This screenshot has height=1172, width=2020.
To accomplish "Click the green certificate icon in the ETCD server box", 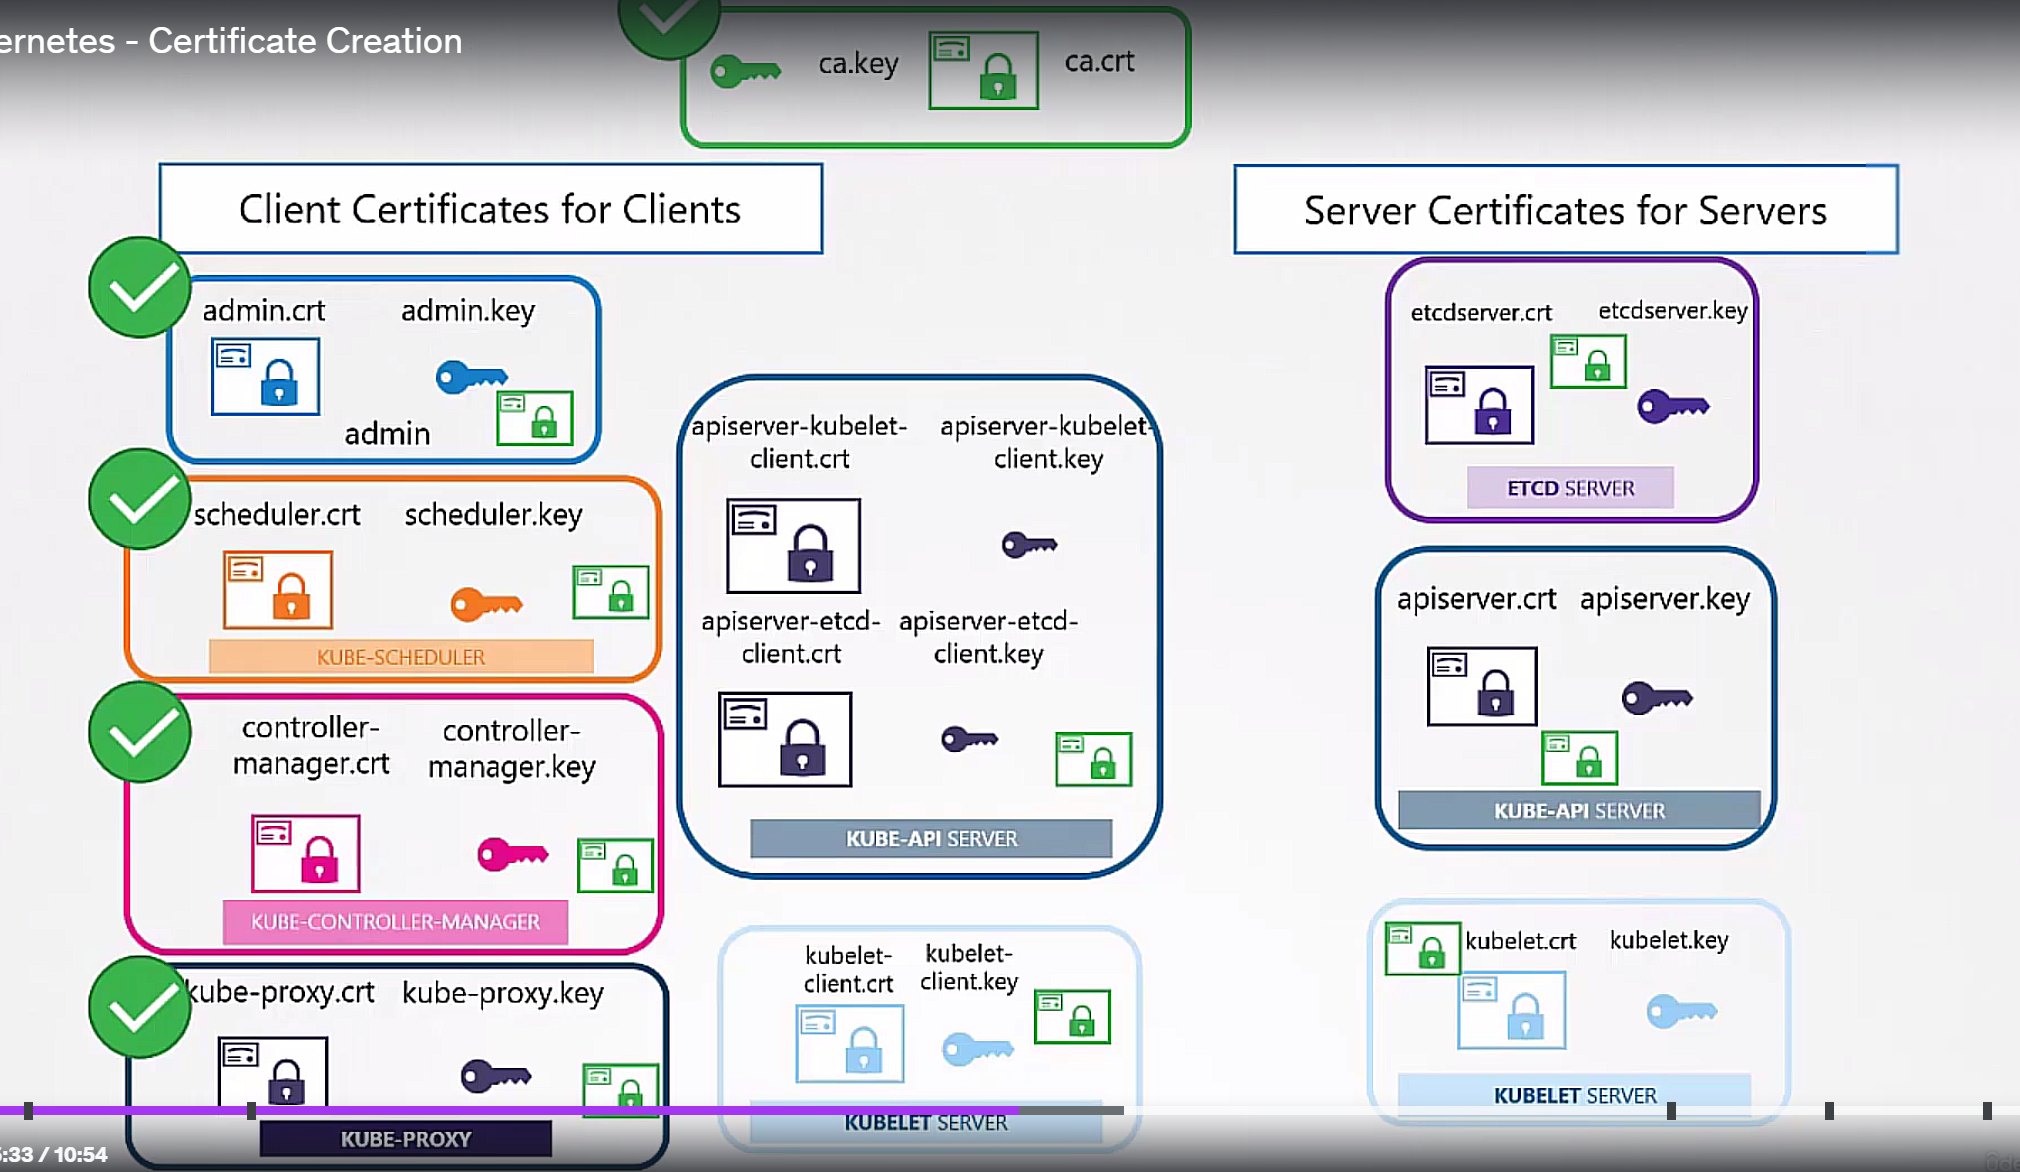I will coord(1588,361).
